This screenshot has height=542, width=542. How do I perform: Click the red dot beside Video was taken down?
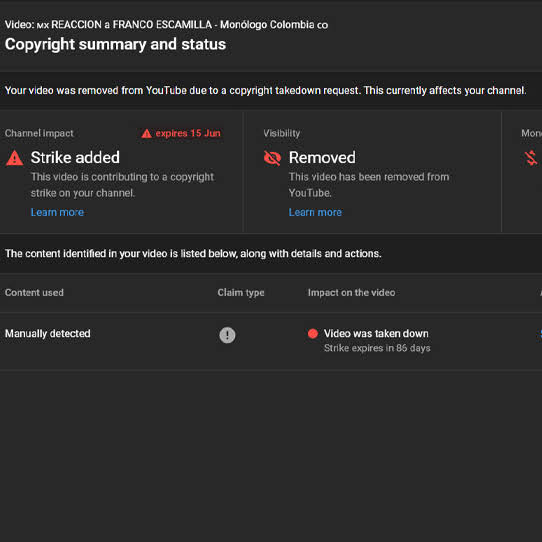313,334
